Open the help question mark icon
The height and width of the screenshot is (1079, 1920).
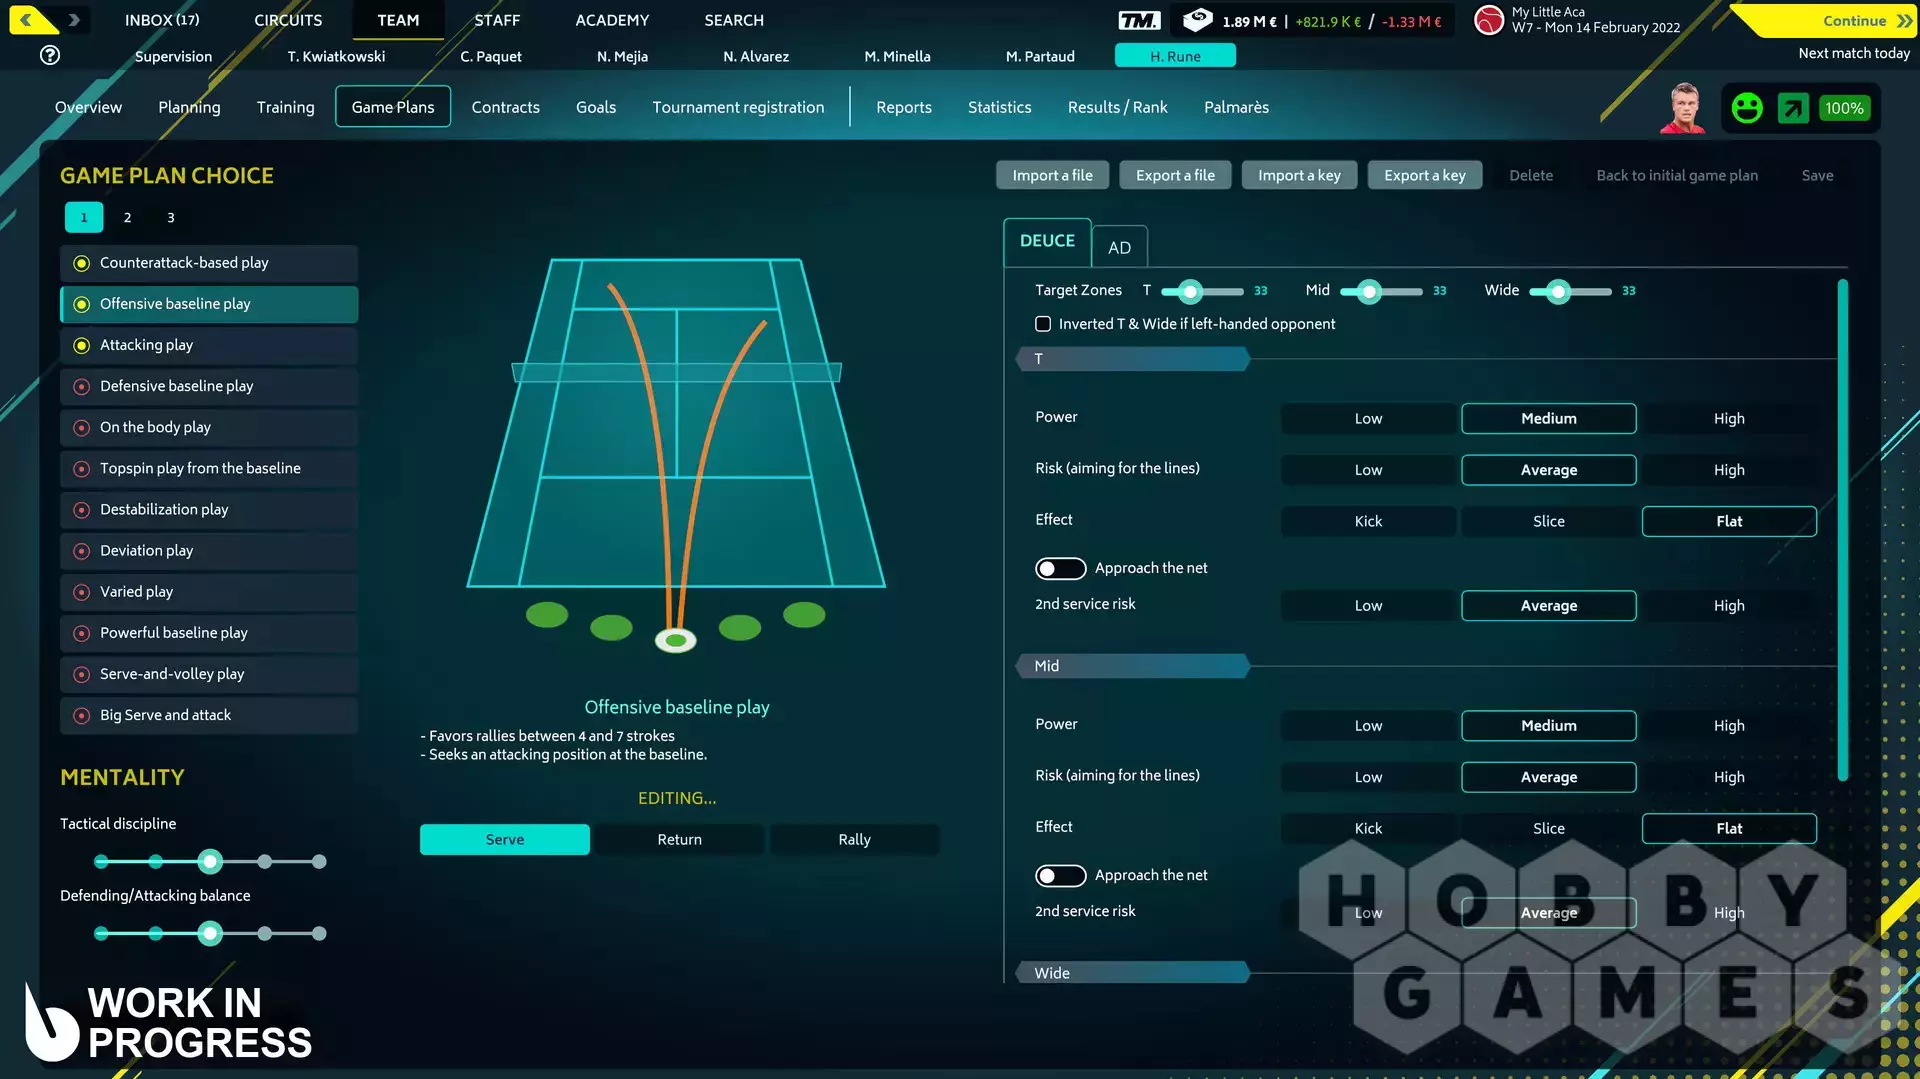50,56
